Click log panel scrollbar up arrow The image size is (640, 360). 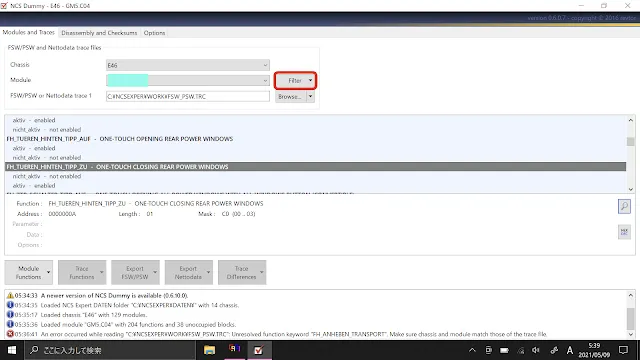click(631, 295)
